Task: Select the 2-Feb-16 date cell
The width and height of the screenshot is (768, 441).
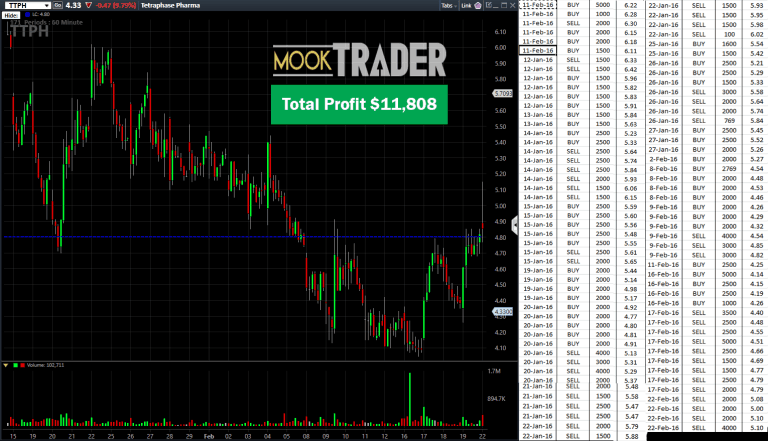Action: [663, 159]
